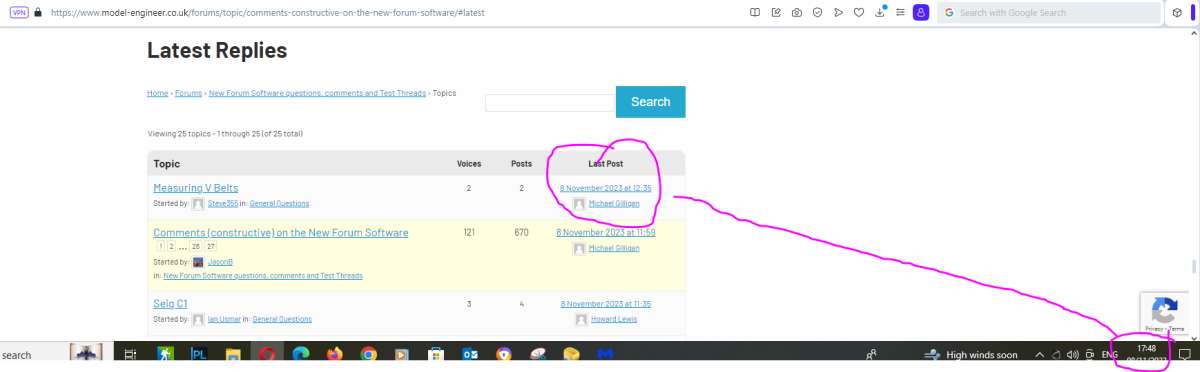Open JasonB's profile link

(221, 262)
